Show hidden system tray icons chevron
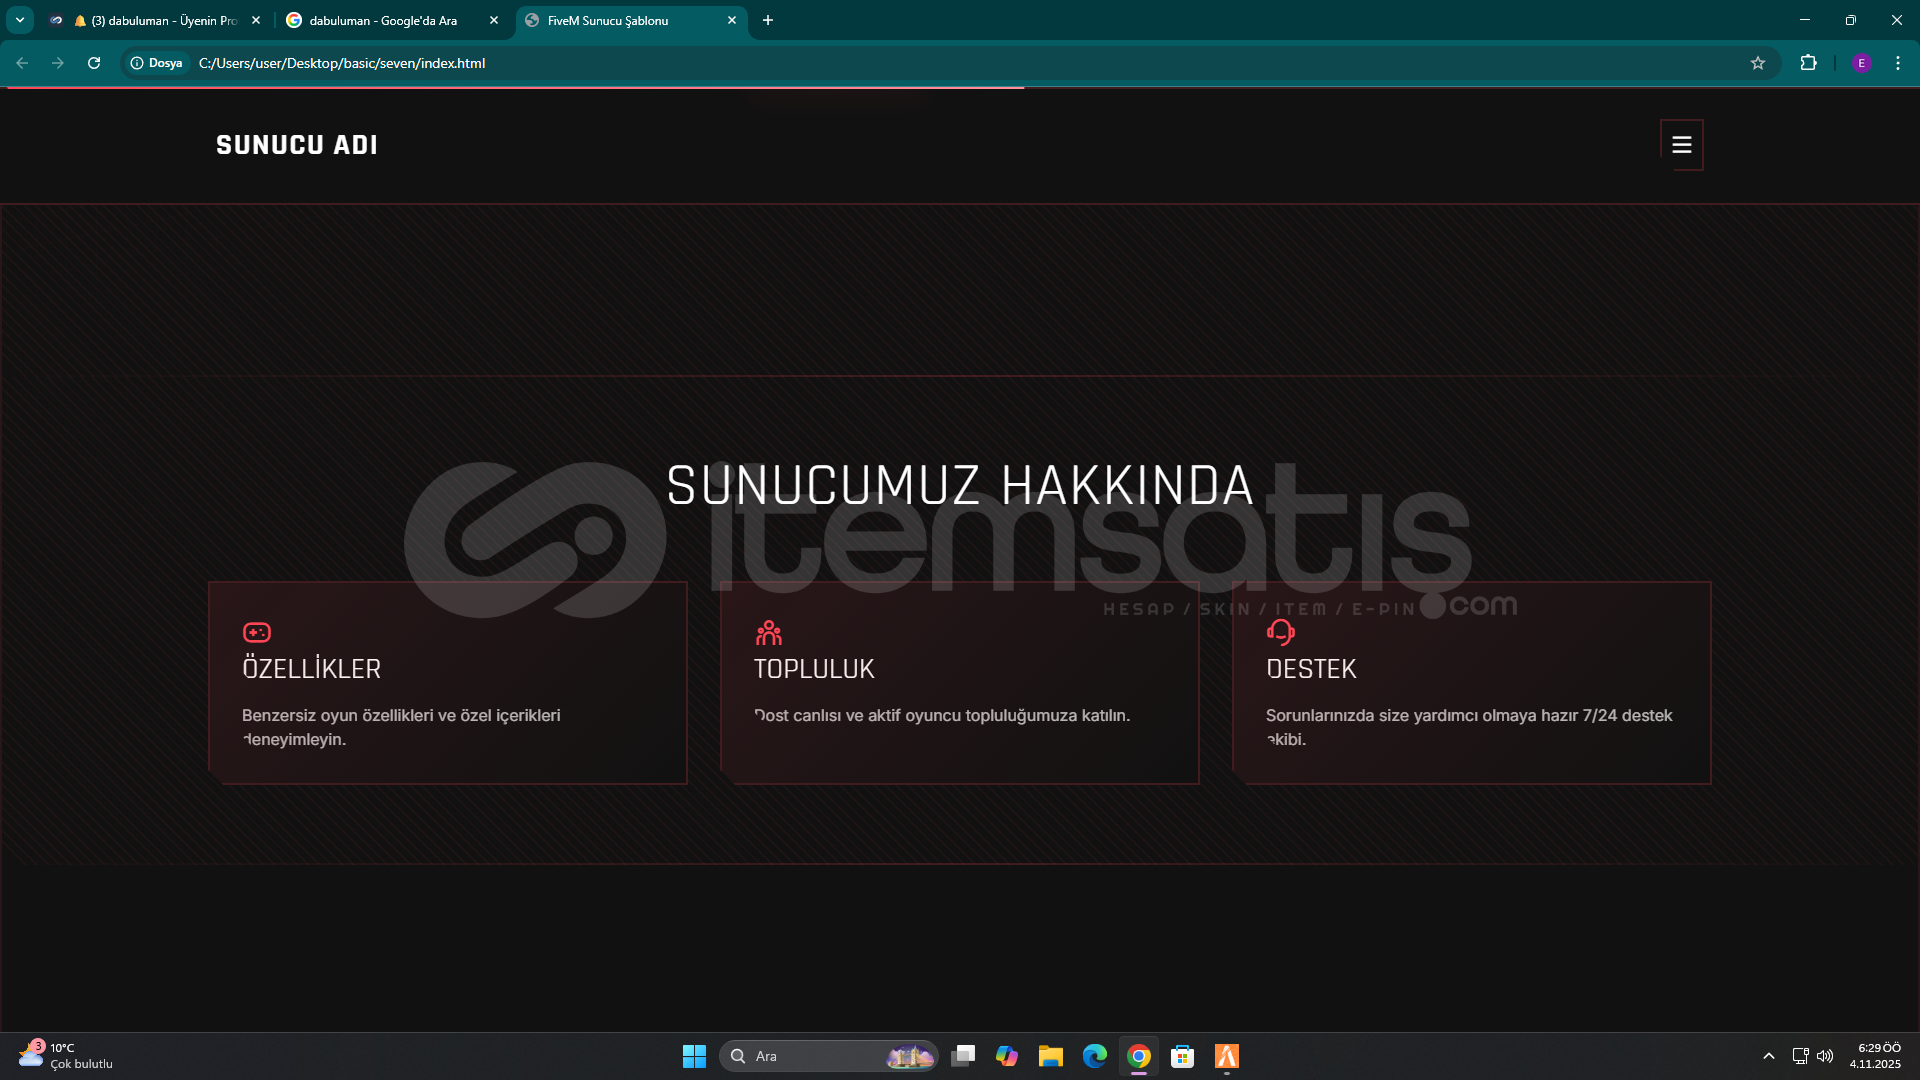The width and height of the screenshot is (1920, 1080). coord(1768,1056)
